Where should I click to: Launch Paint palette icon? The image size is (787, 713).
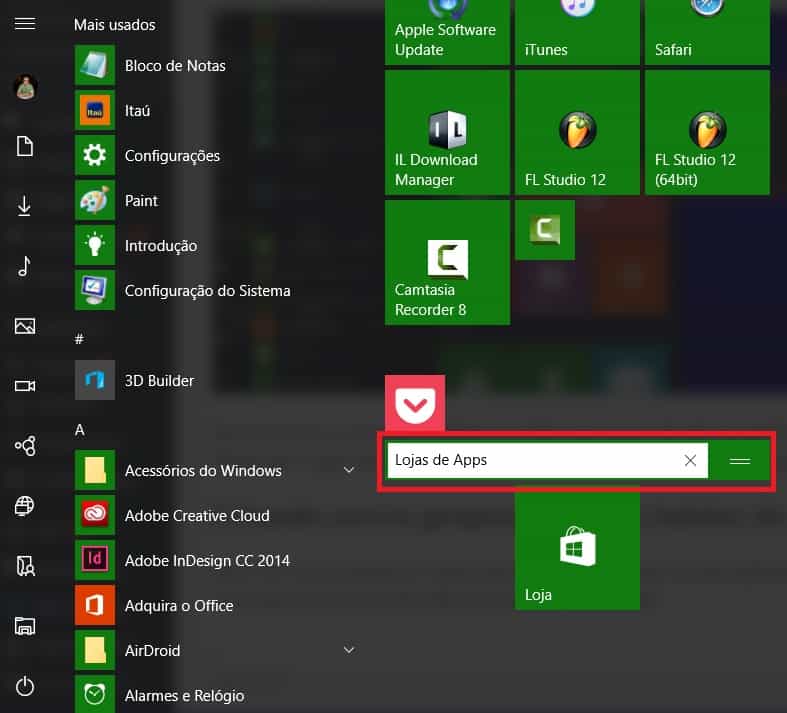[x=95, y=200]
